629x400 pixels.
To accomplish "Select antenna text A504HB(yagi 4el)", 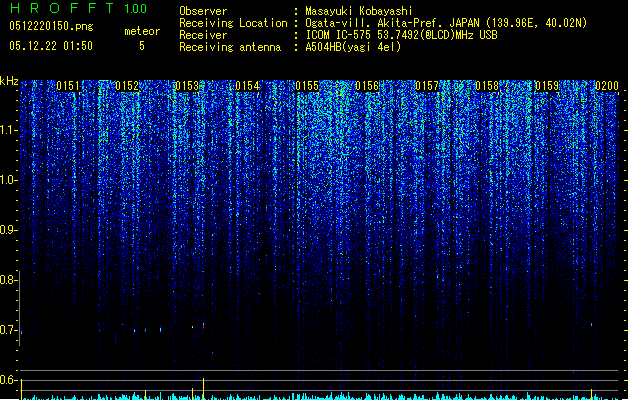I will click(x=353, y=47).
